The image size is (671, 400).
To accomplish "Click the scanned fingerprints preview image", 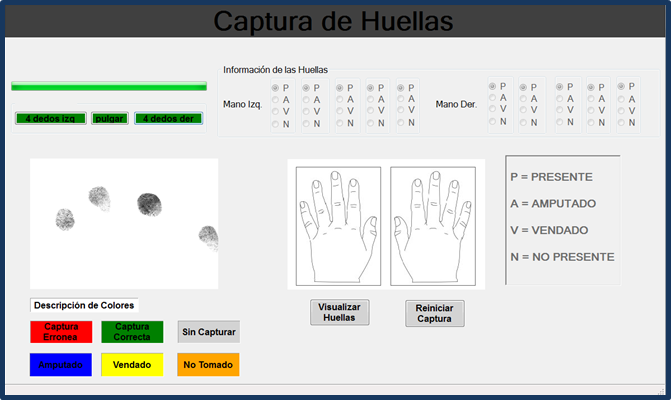I will click(x=124, y=224).
